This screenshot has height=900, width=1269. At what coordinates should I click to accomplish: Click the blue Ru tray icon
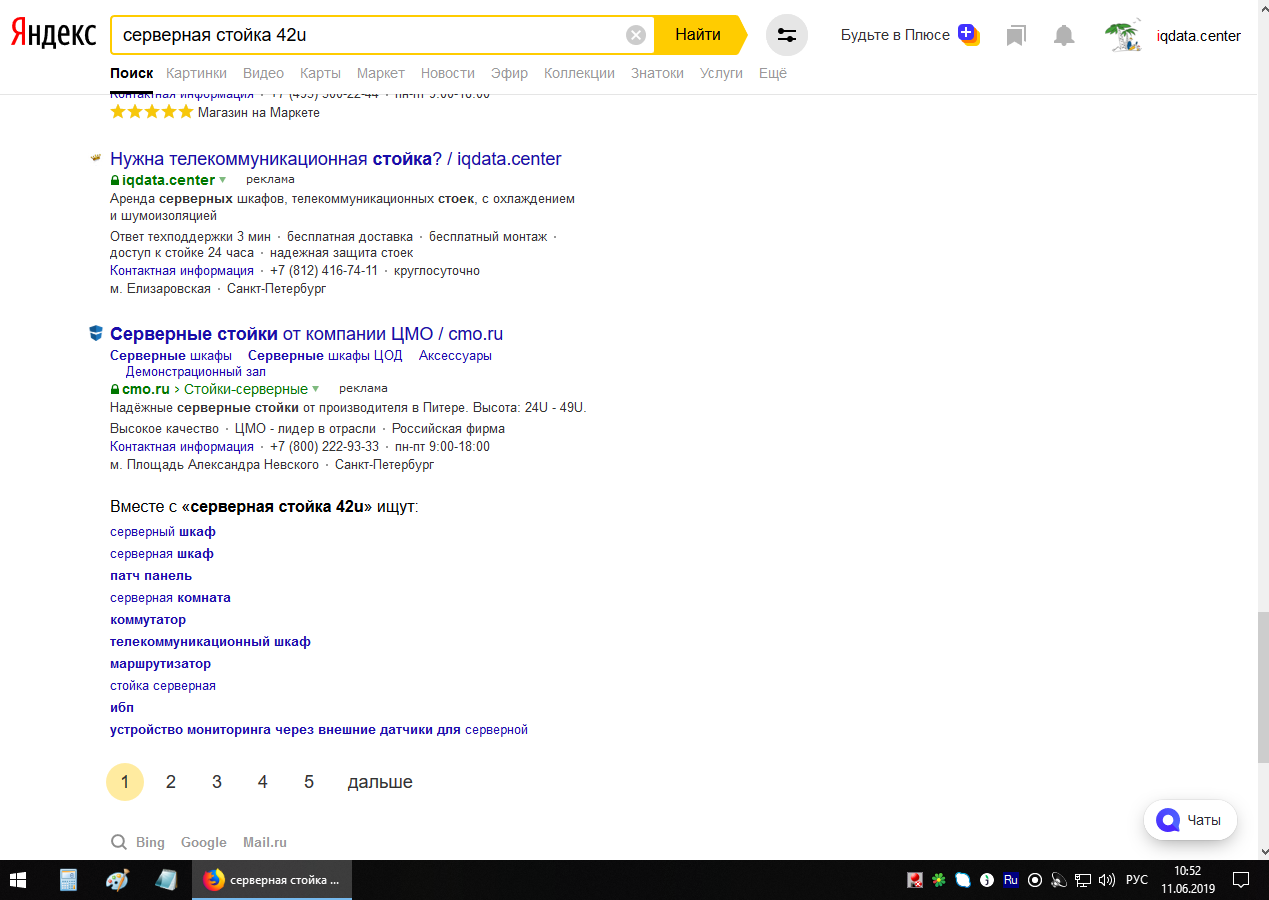pos(1011,880)
